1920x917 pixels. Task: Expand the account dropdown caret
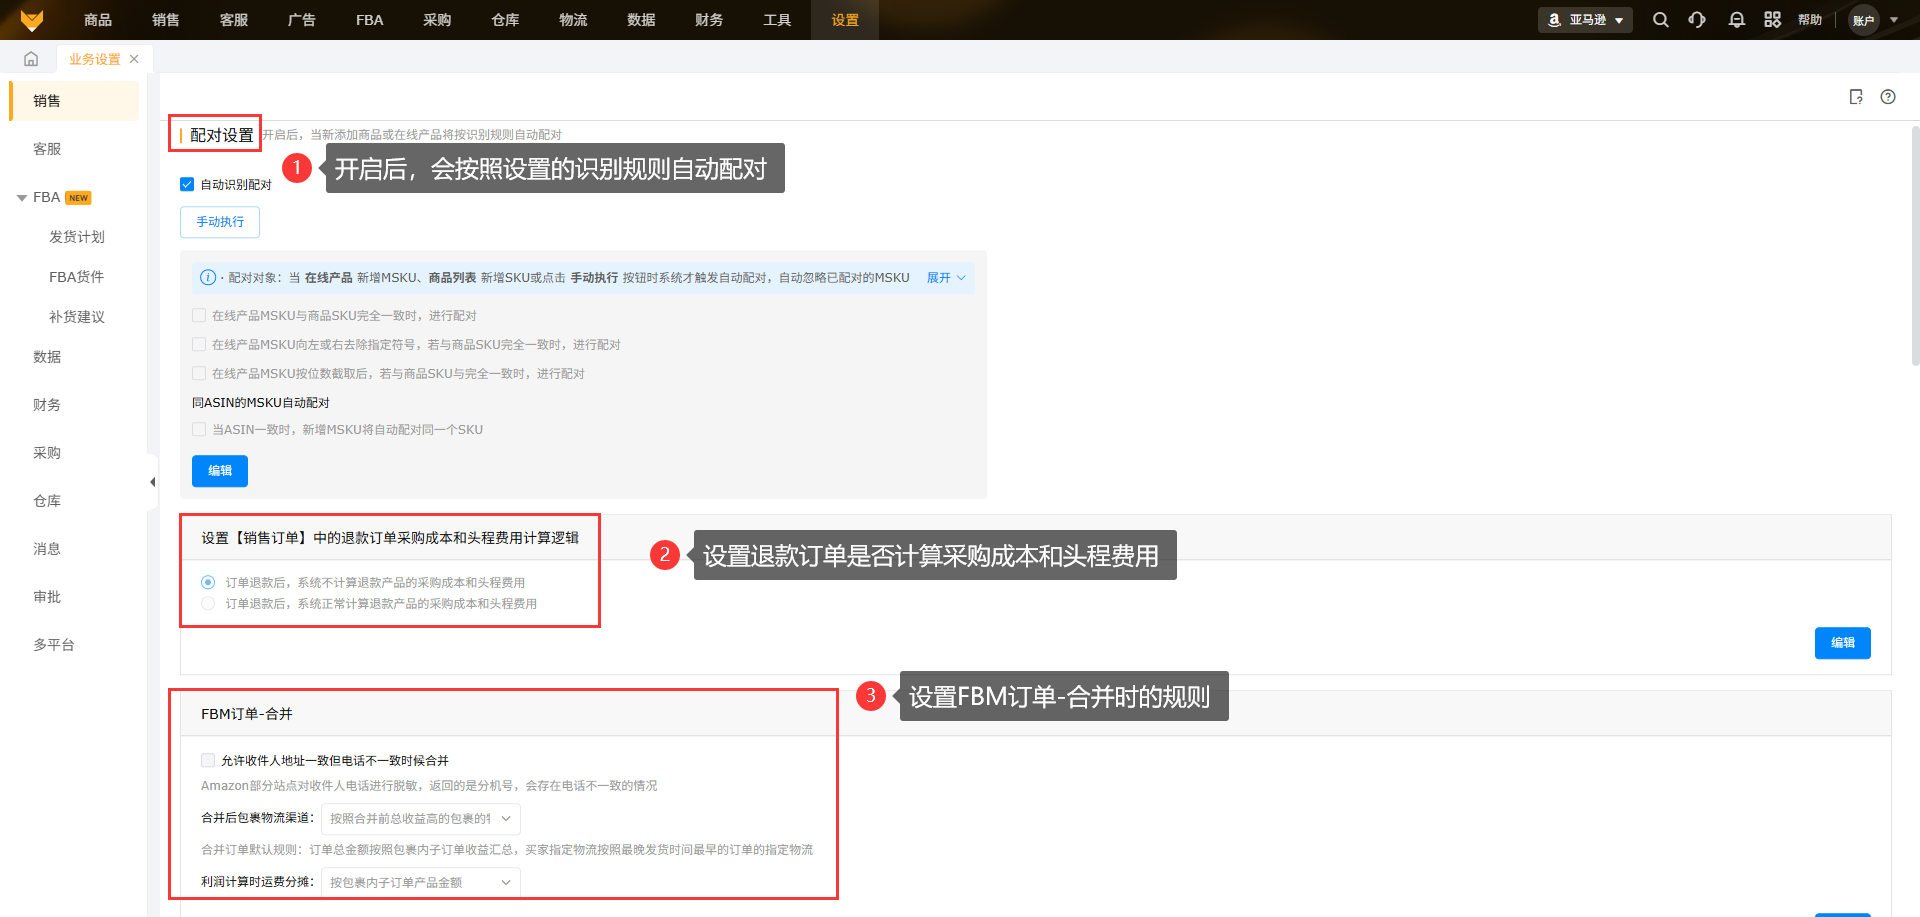pyautogui.click(x=1894, y=20)
